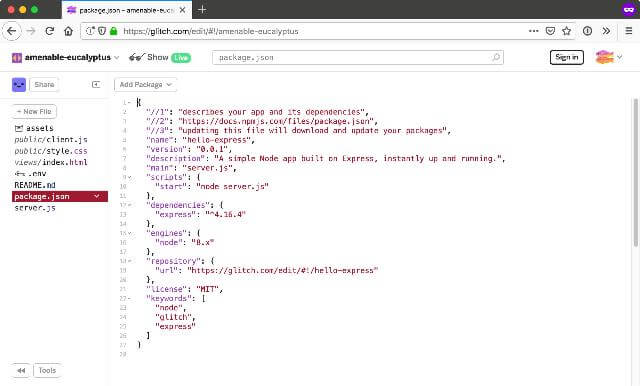Click the "8.x" node engine value
640x386 pixels.
(203, 242)
